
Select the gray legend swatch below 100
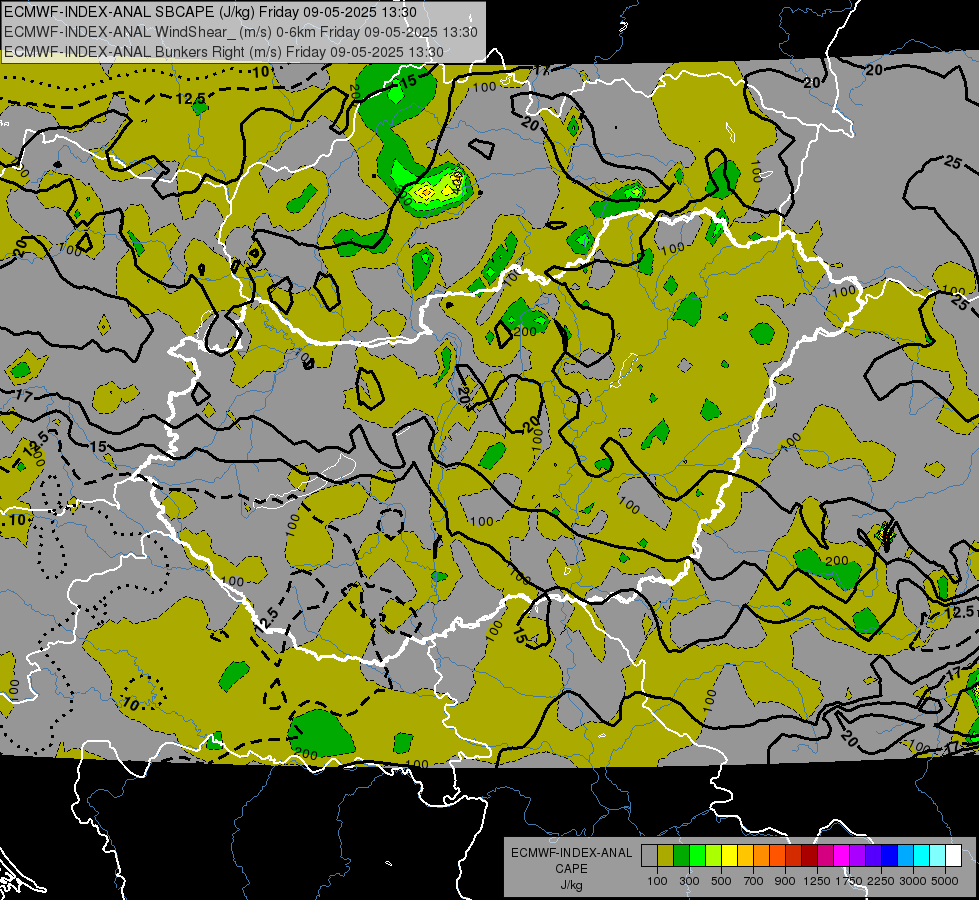coord(649,856)
